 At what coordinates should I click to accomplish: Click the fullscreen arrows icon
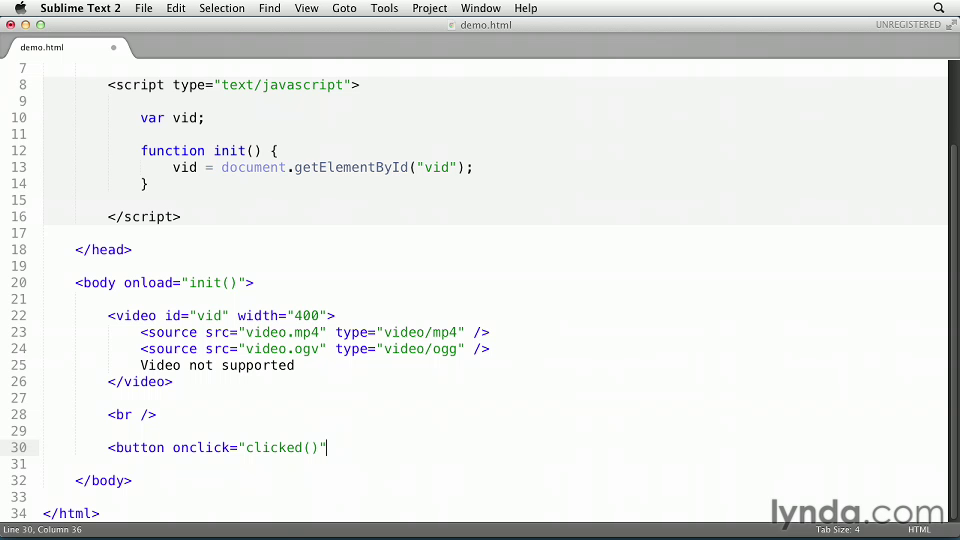951,24
